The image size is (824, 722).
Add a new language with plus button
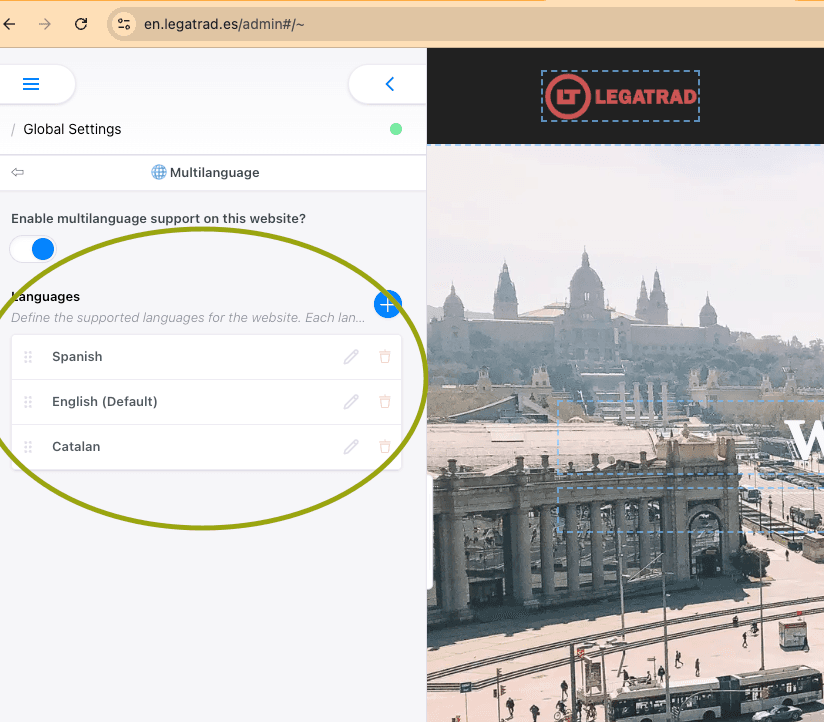click(x=387, y=304)
